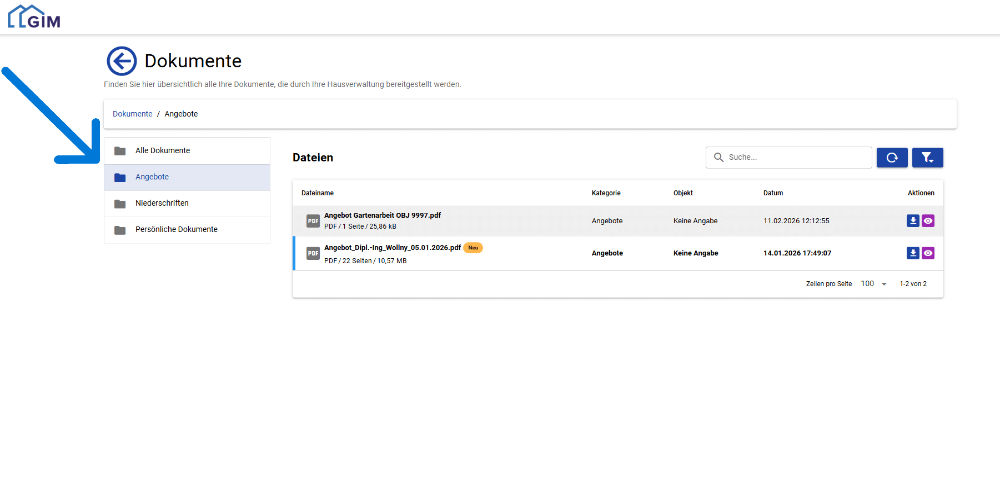Click PDF icon of Angebot Gartenarbeit file
The height and width of the screenshot is (500, 1000).
click(313, 221)
